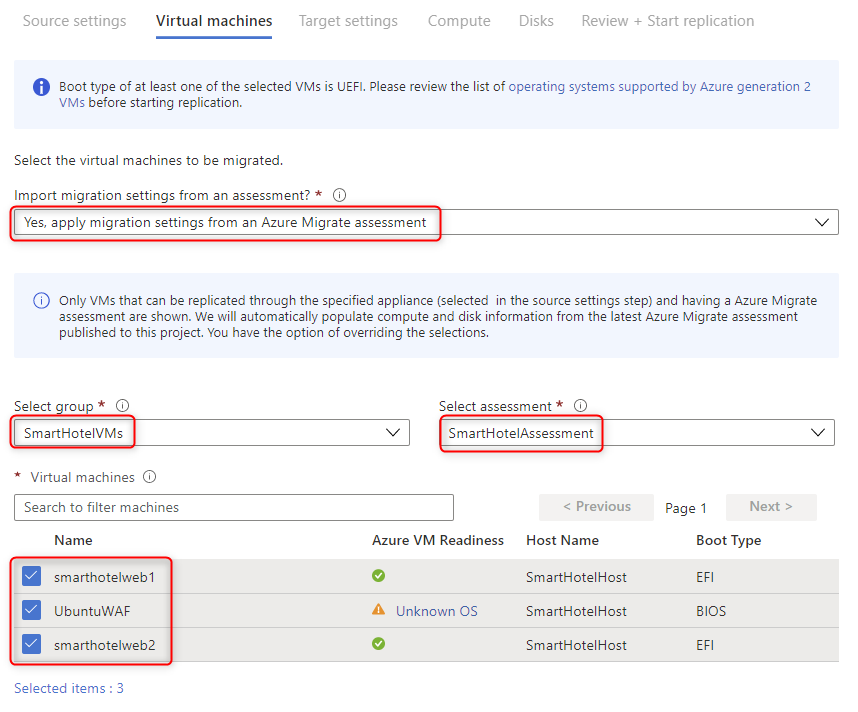Click the info icon next to Select group

pyautogui.click(x=123, y=406)
